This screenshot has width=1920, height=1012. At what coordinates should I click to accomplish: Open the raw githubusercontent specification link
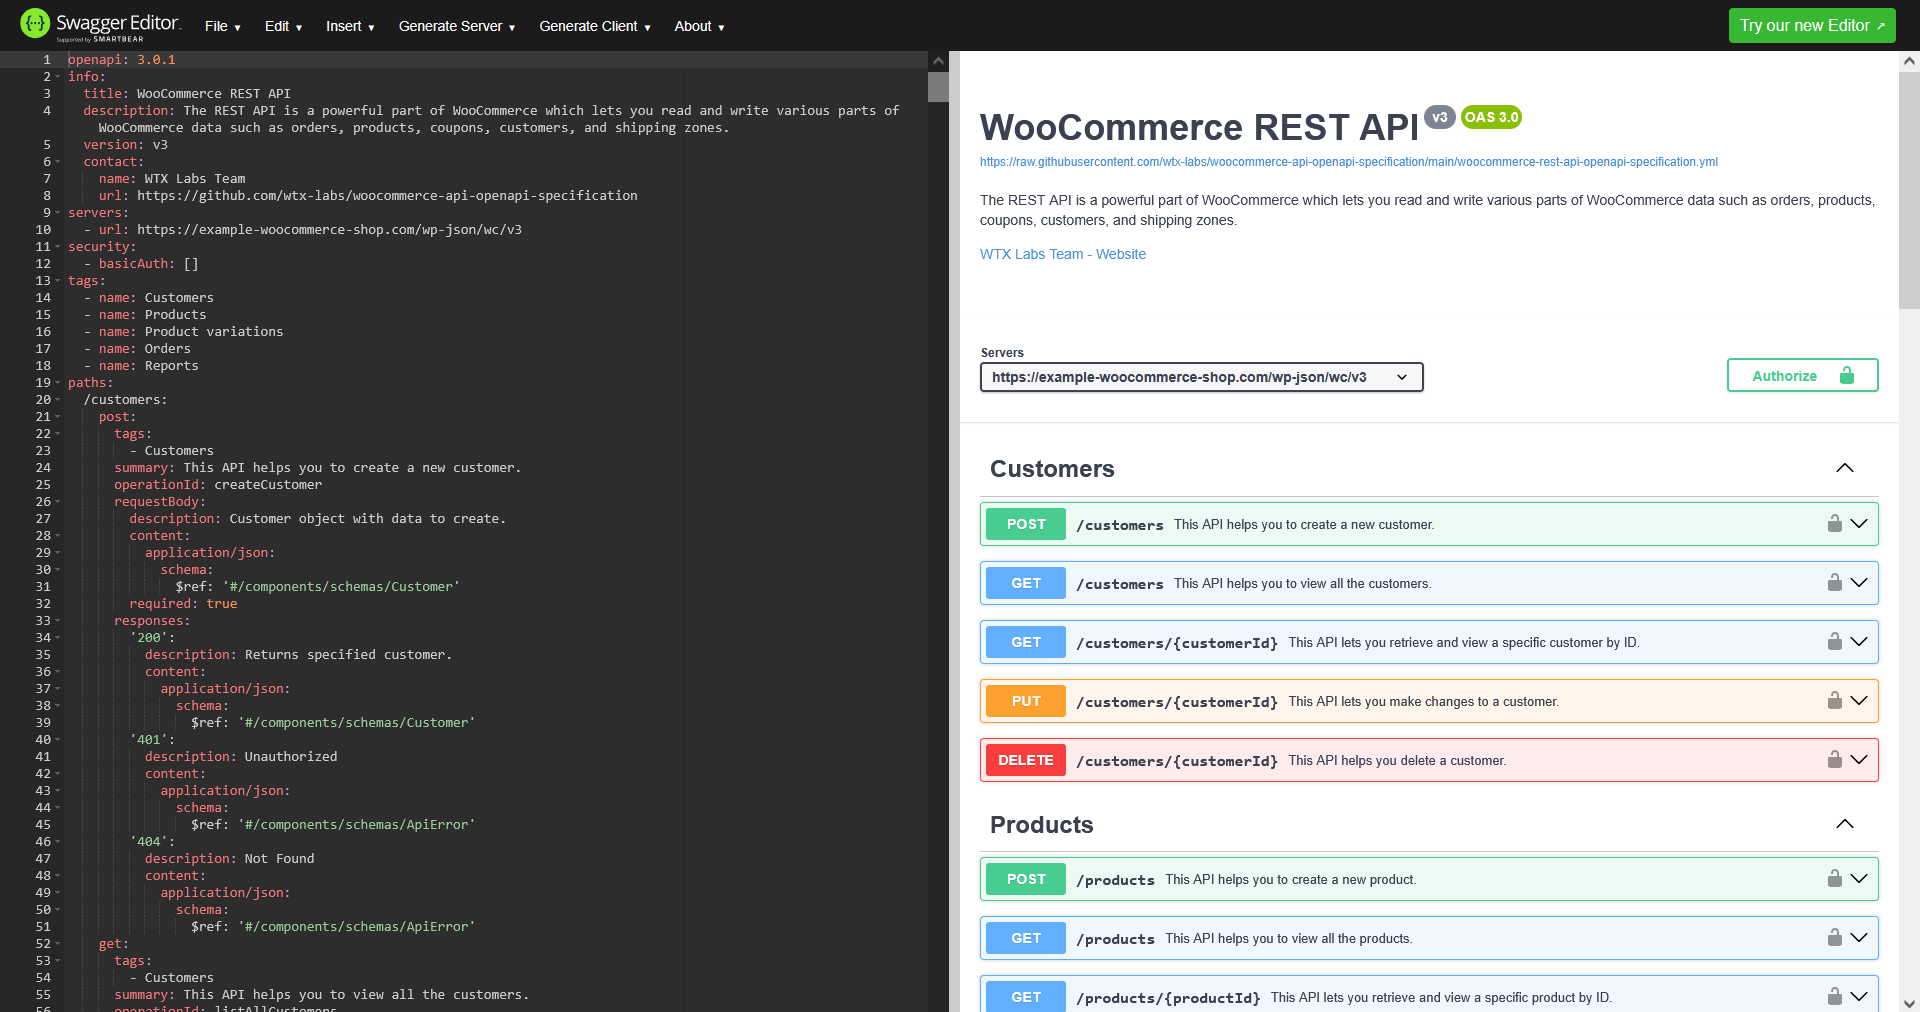[x=1349, y=162]
